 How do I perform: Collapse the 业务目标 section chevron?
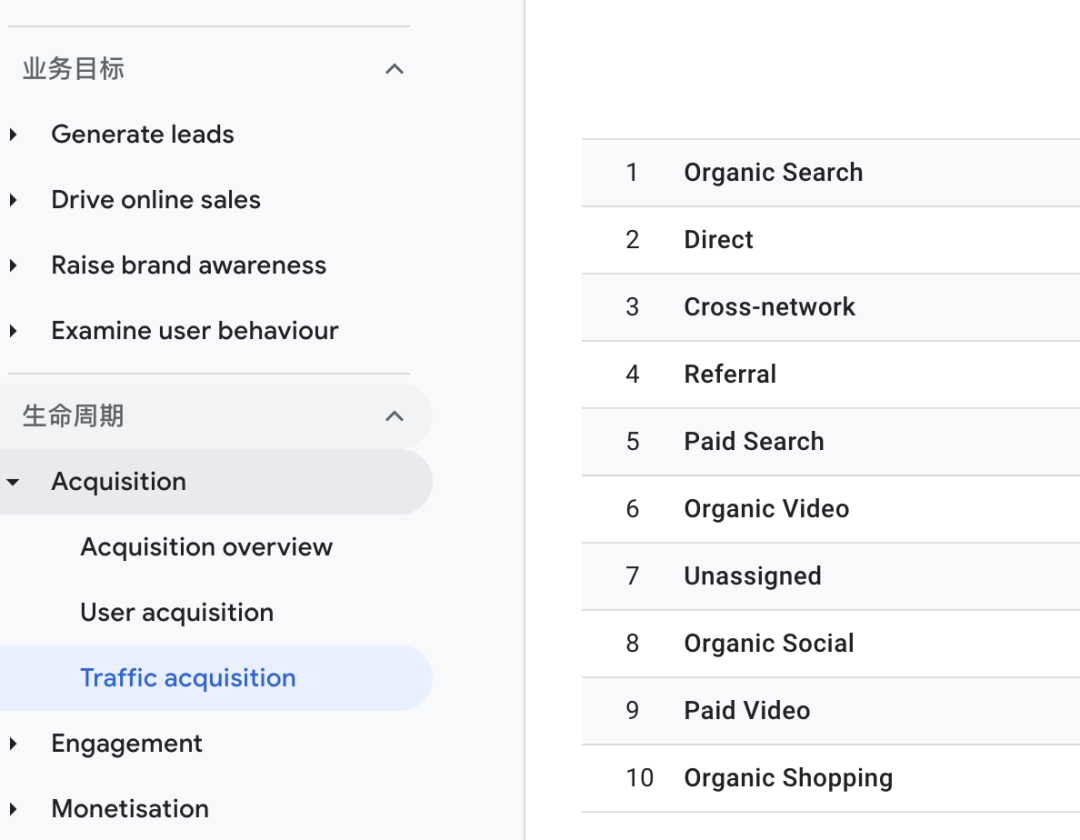(x=395, y=69)
